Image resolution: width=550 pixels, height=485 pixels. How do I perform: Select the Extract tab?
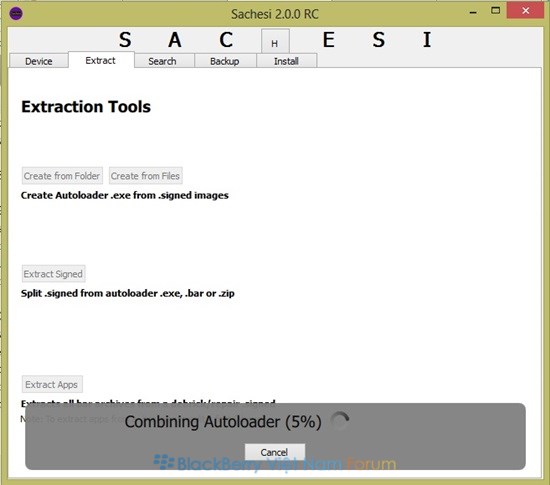(x=101, y=60)
